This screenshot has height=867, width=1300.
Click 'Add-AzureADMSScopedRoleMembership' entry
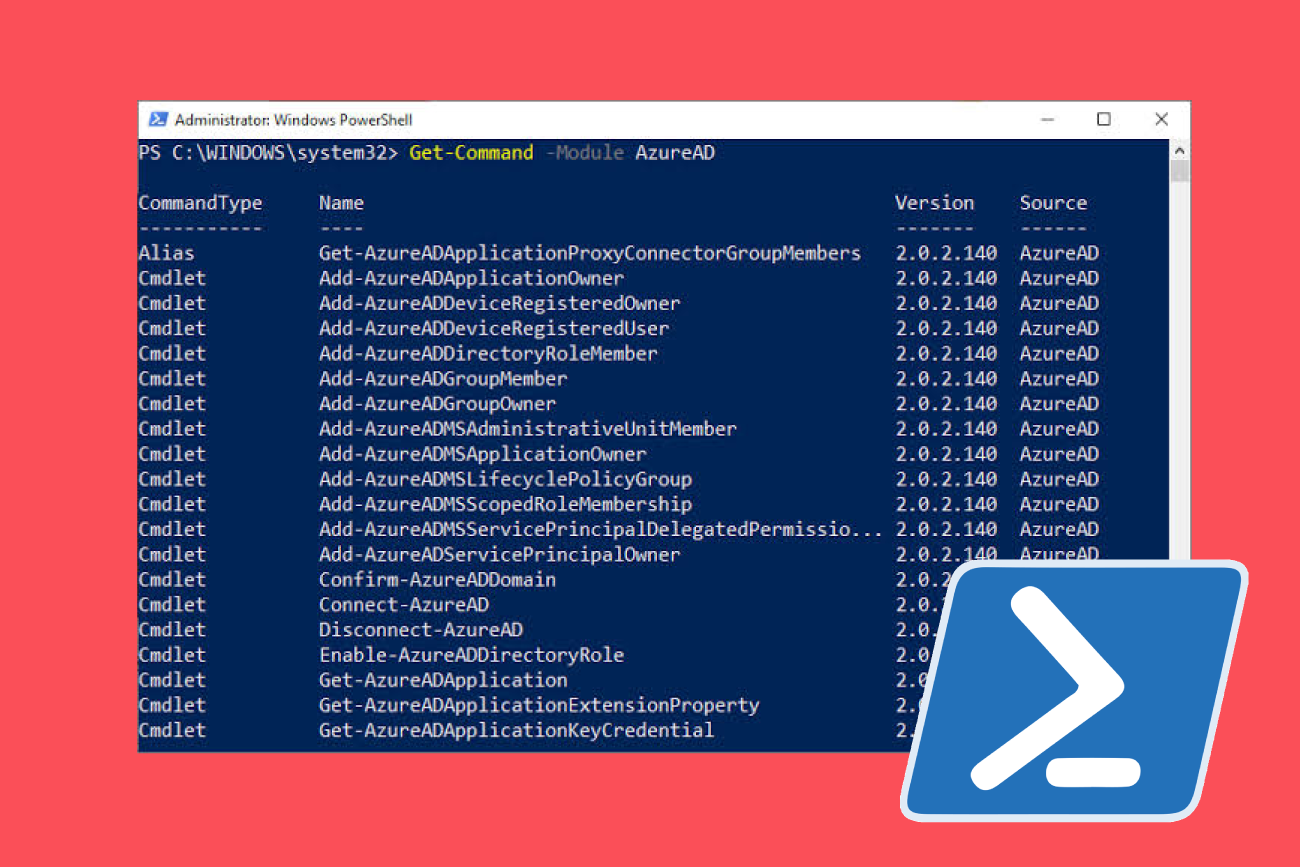tap(505, 504)
